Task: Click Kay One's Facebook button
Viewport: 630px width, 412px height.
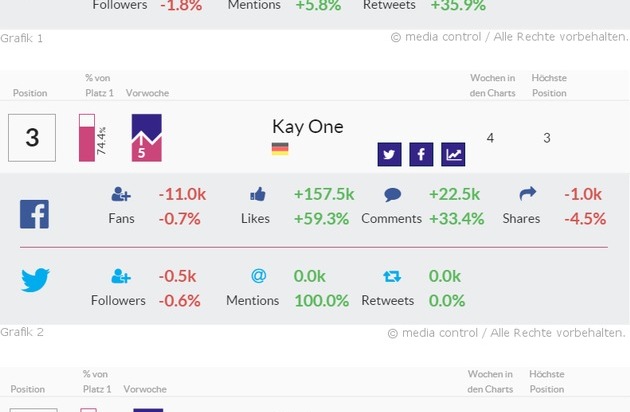Action: point(421,154)
